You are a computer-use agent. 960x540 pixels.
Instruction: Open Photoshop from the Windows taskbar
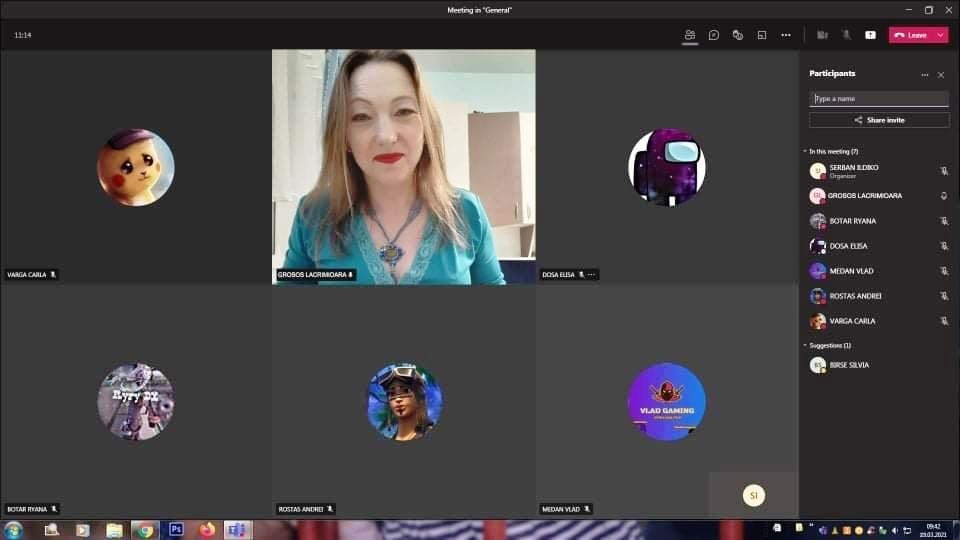177,530
